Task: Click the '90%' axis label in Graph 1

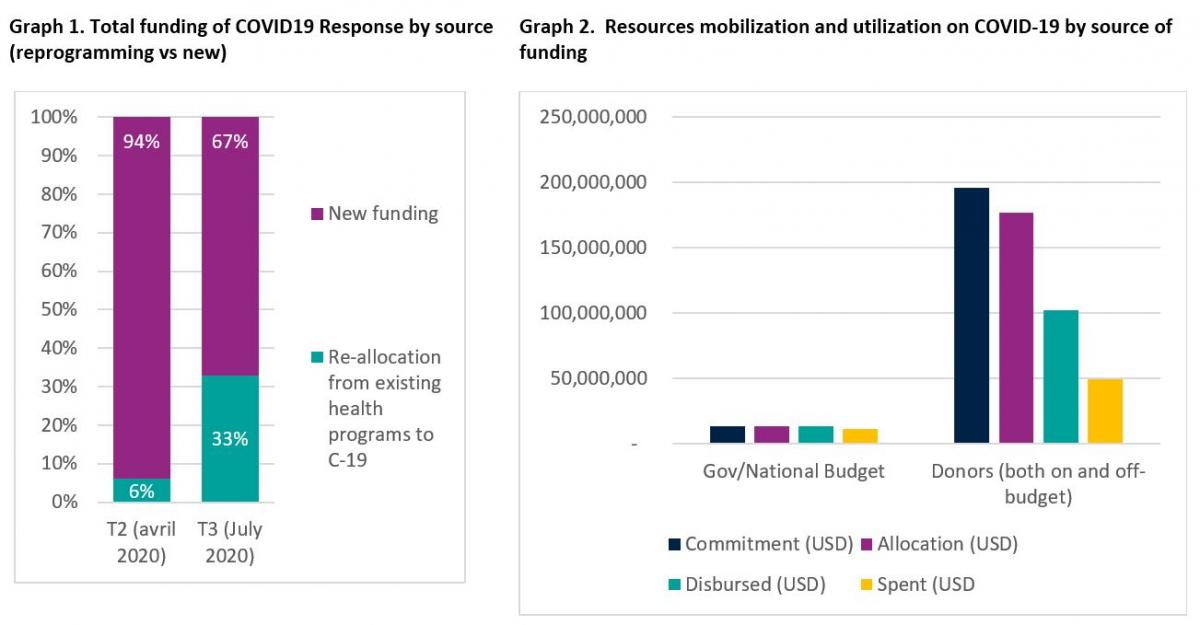Action: (59, 156)
